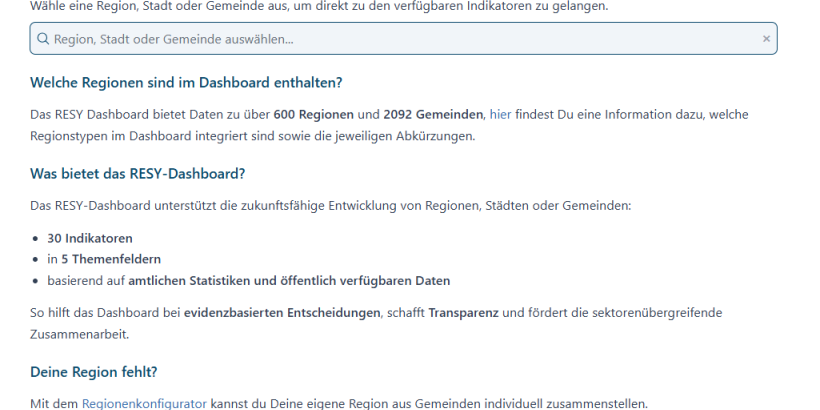820x410 pixels.
Task: Click the magnifier icon in the region search
Action: pyautogui.click(x=42, y=39)
